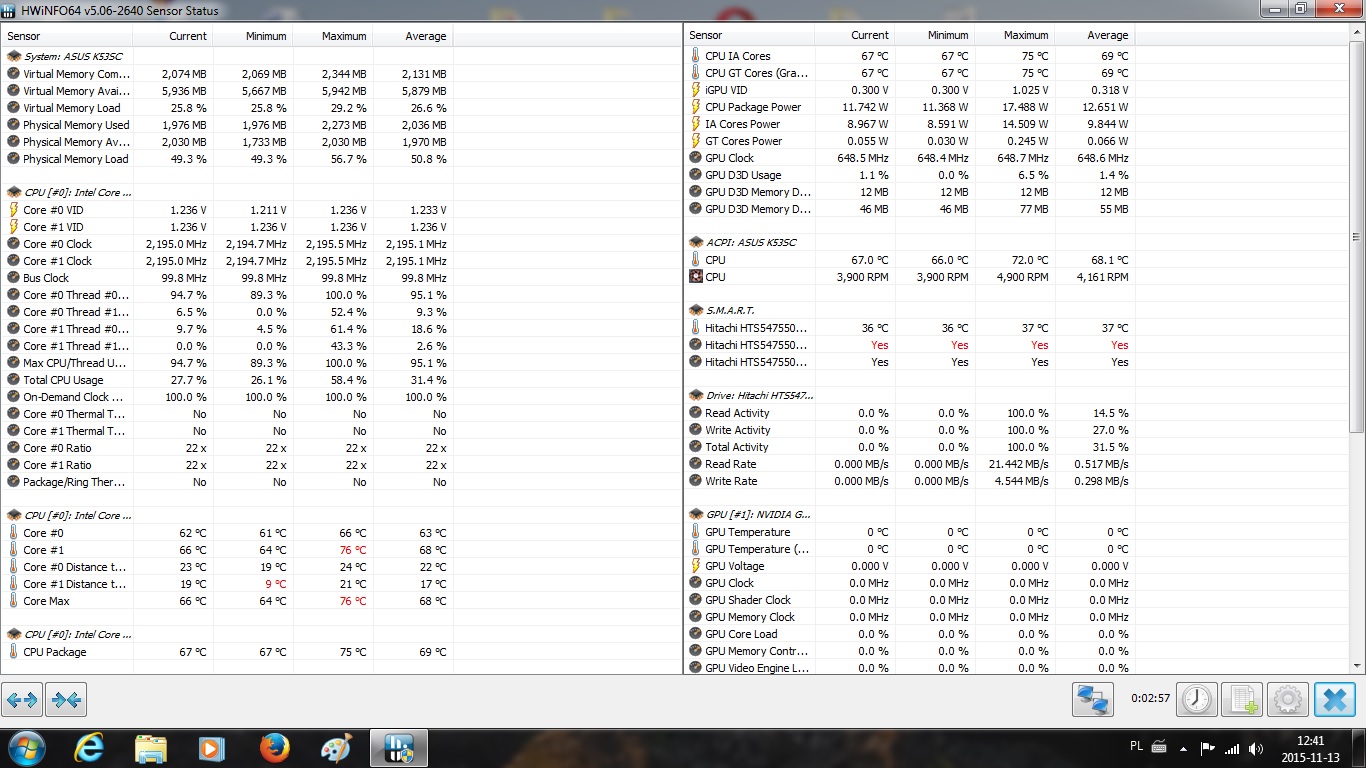Click the Minimum column header in right pane
The image size is (1366, 768).
click(935, 35)
